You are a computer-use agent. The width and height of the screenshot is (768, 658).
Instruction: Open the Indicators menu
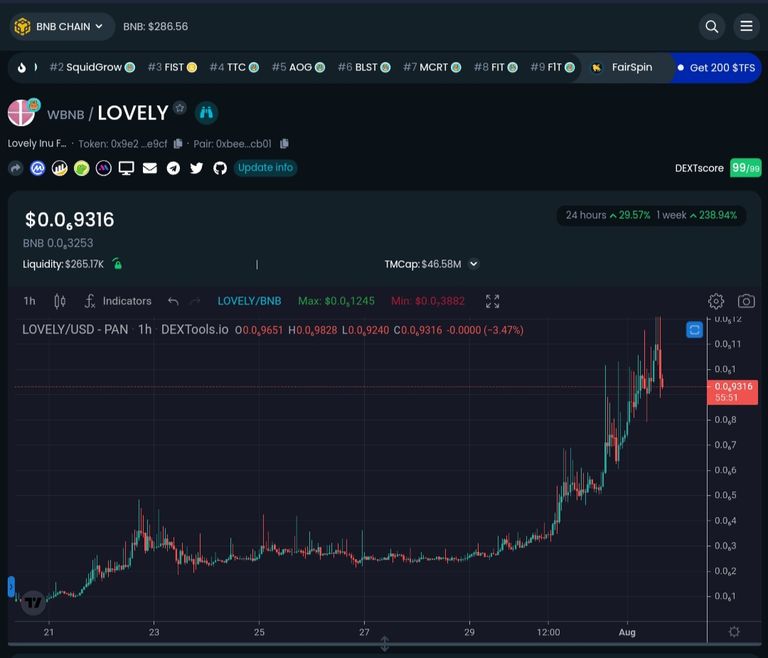118,301
